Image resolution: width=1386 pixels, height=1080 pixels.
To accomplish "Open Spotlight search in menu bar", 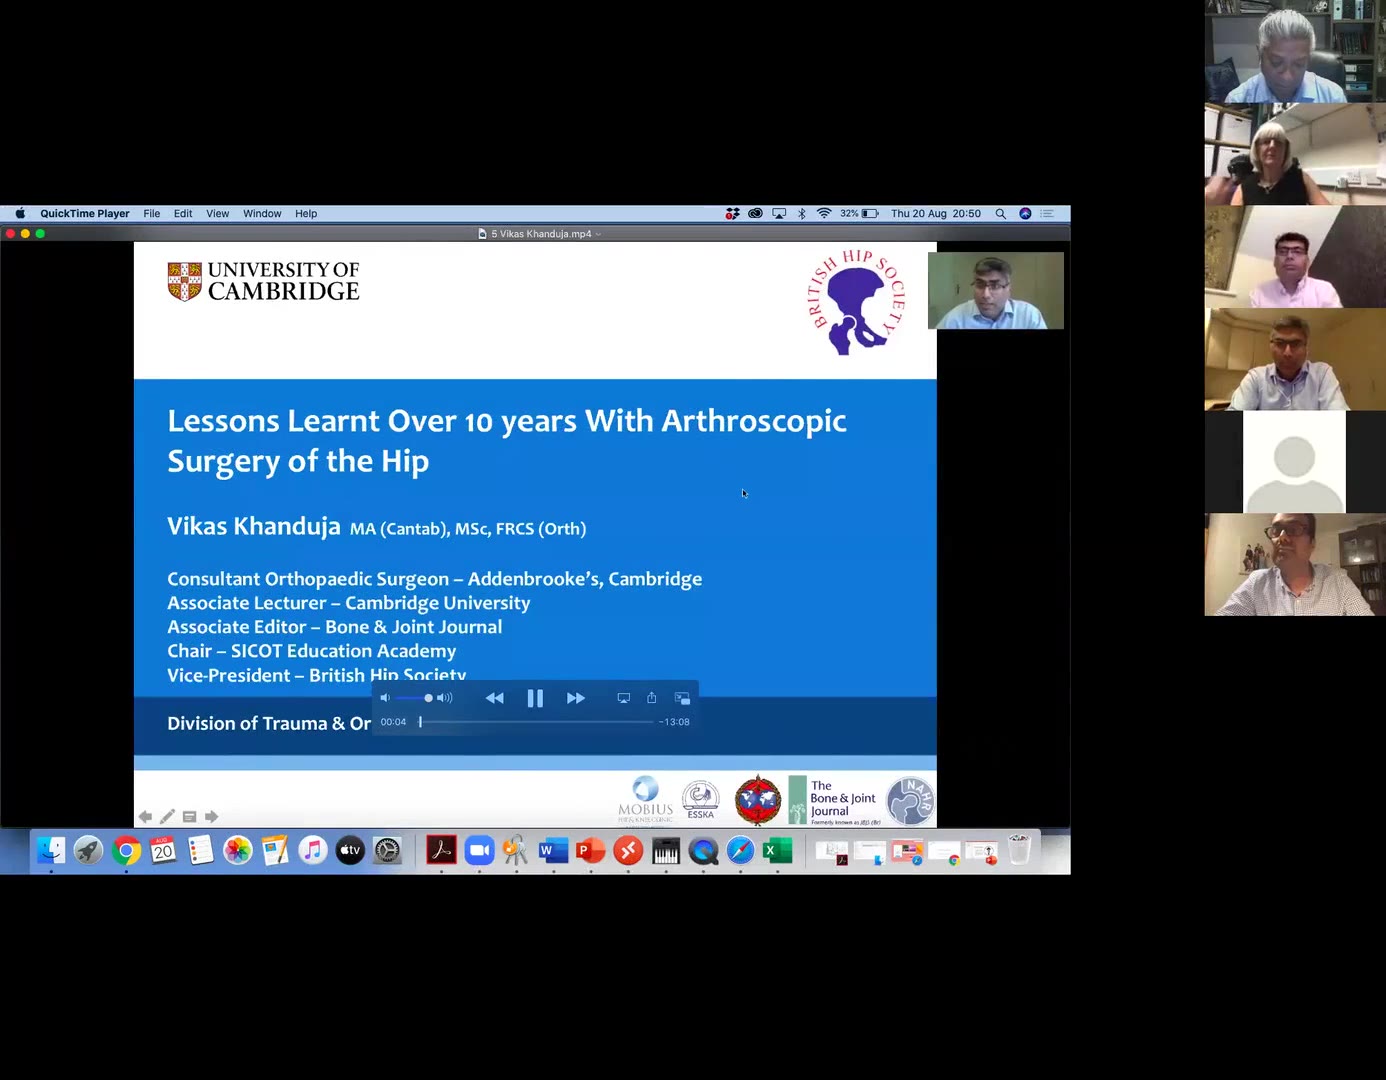I will tap(1000, 213).
